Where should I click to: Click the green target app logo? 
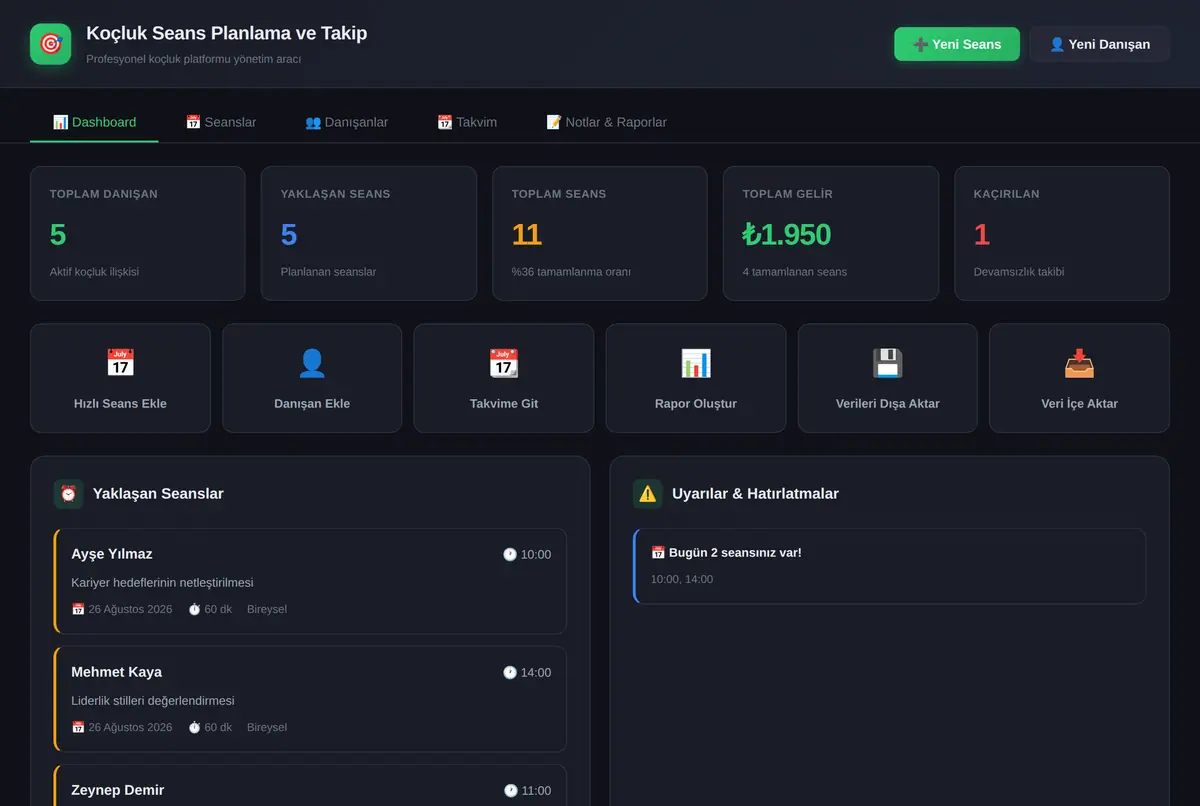point(50,44)
